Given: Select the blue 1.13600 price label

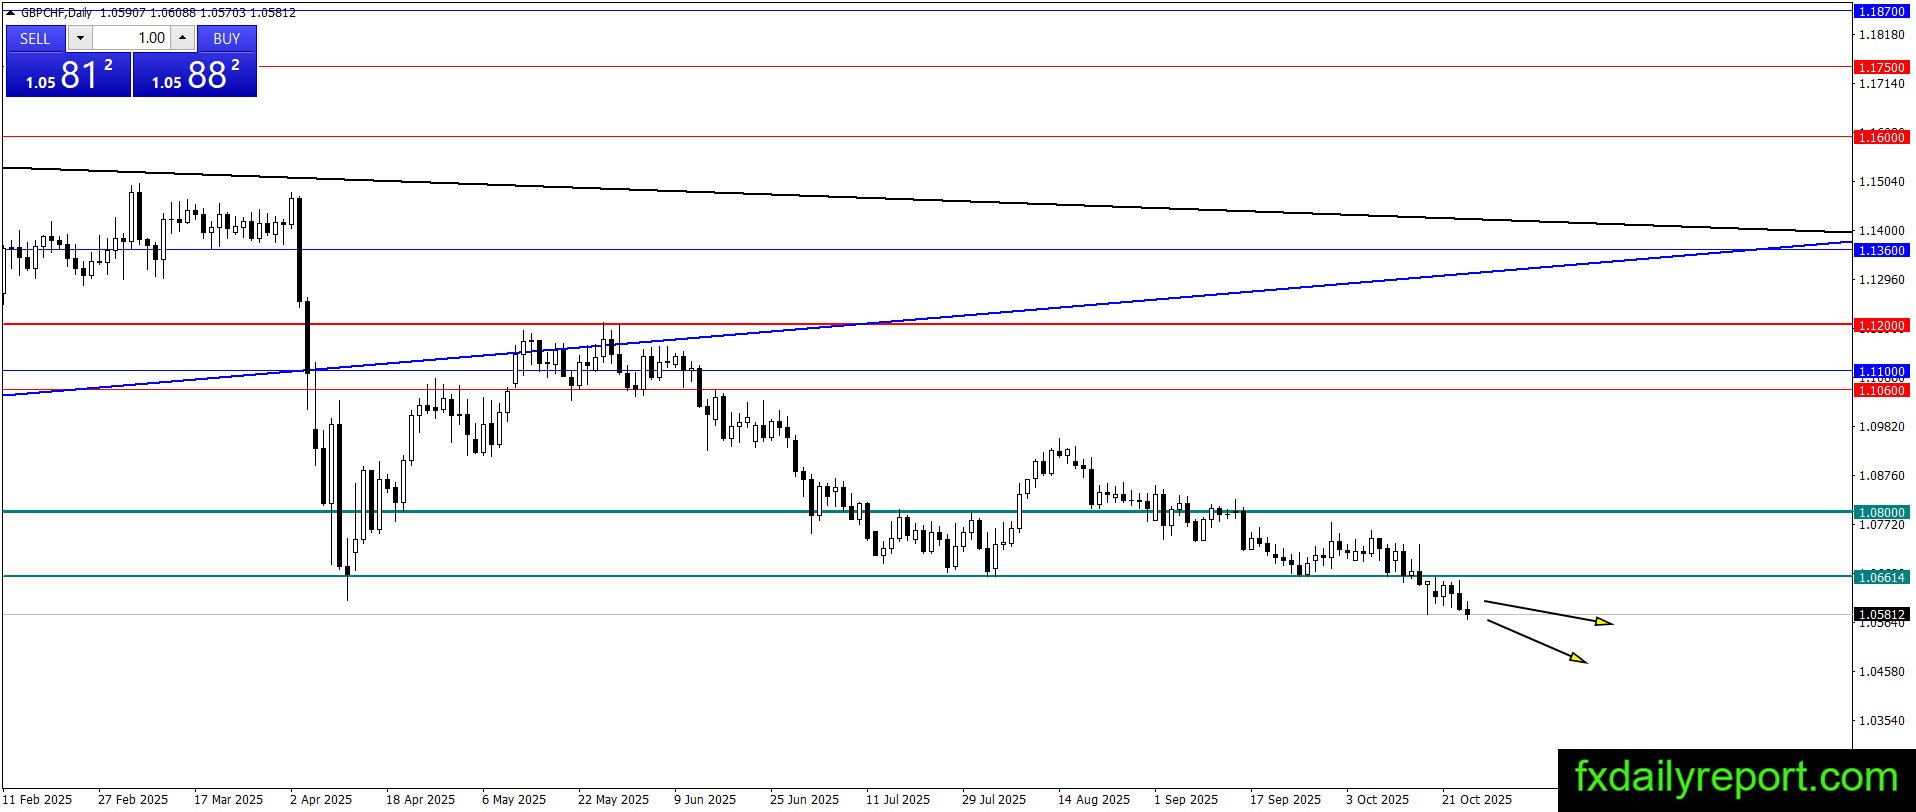Looking at the screenshot, I should tap(1881, 250).
